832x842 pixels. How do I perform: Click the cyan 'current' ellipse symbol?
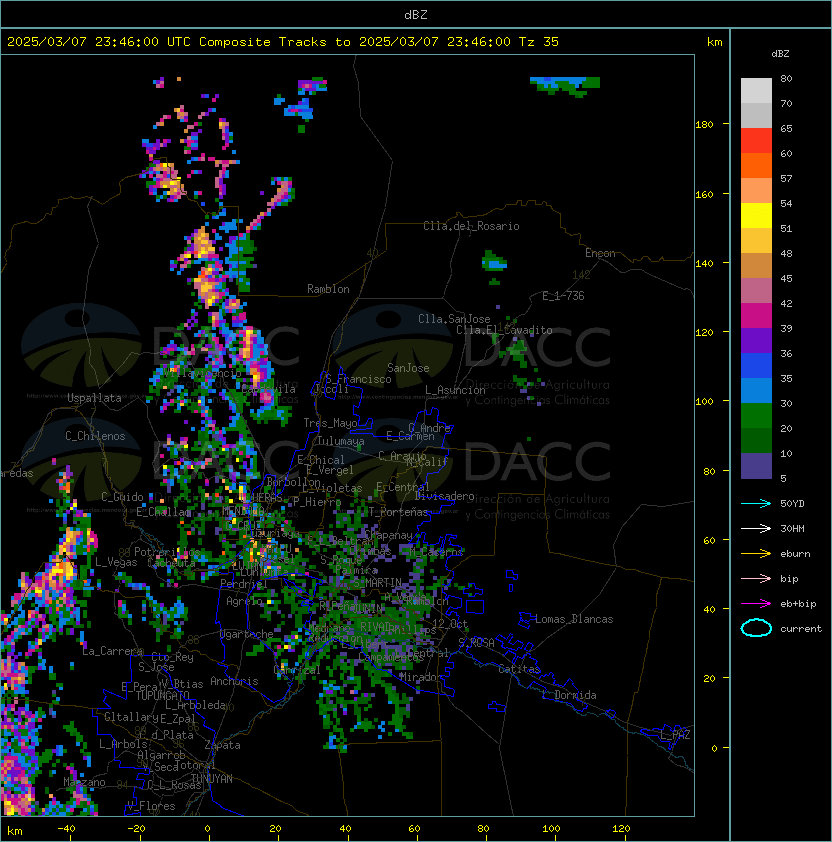(756, 628)
